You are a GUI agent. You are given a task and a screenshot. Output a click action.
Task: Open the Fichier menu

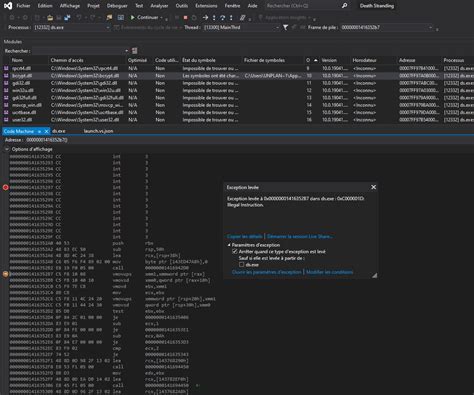(23, 6)
